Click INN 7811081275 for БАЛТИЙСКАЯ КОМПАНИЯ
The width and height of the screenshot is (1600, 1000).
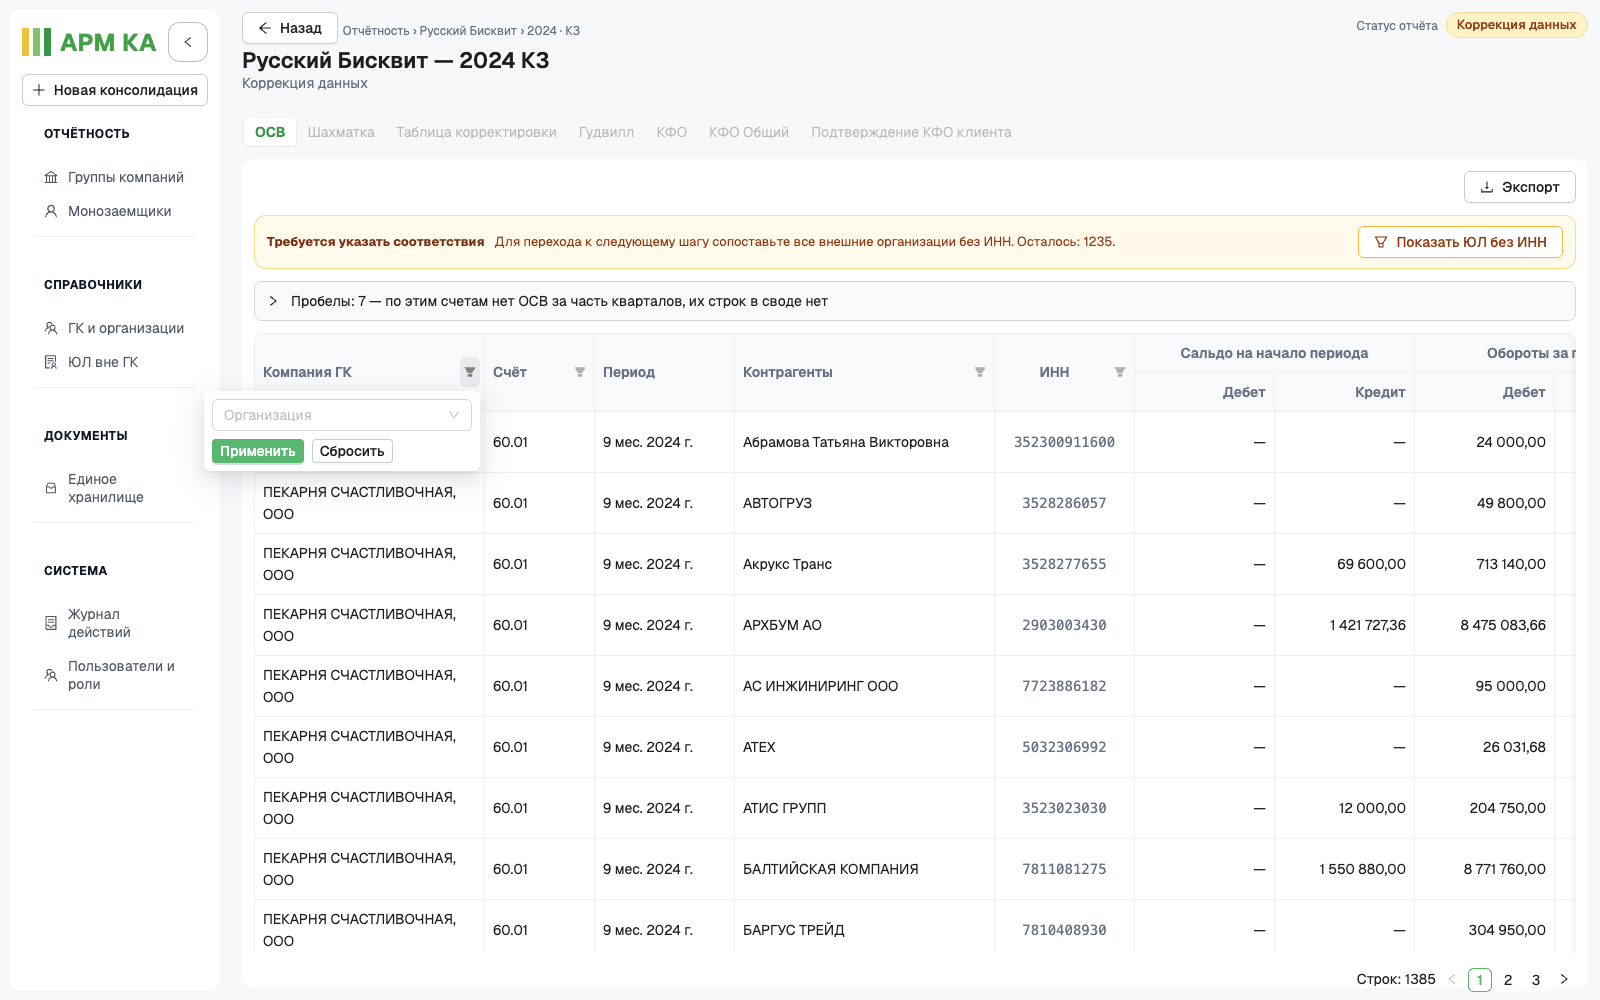coord(1064,869)
